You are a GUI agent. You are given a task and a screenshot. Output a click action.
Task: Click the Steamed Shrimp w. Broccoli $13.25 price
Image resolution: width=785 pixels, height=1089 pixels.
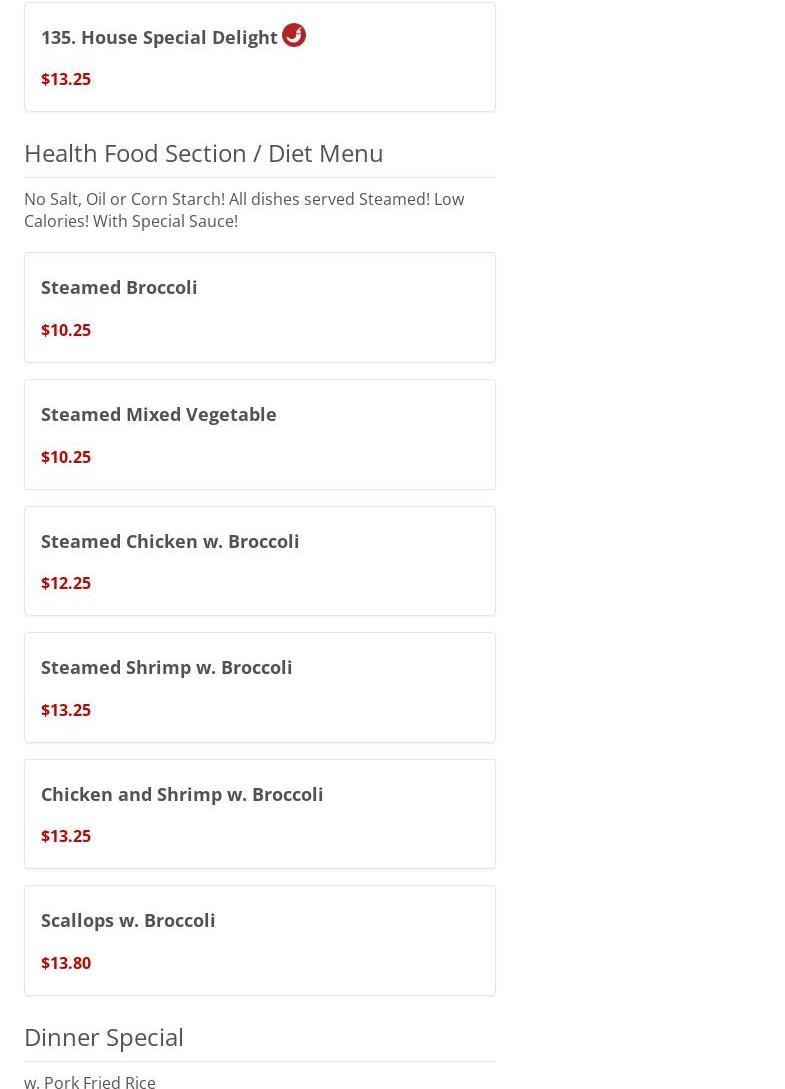pos(66,710)
